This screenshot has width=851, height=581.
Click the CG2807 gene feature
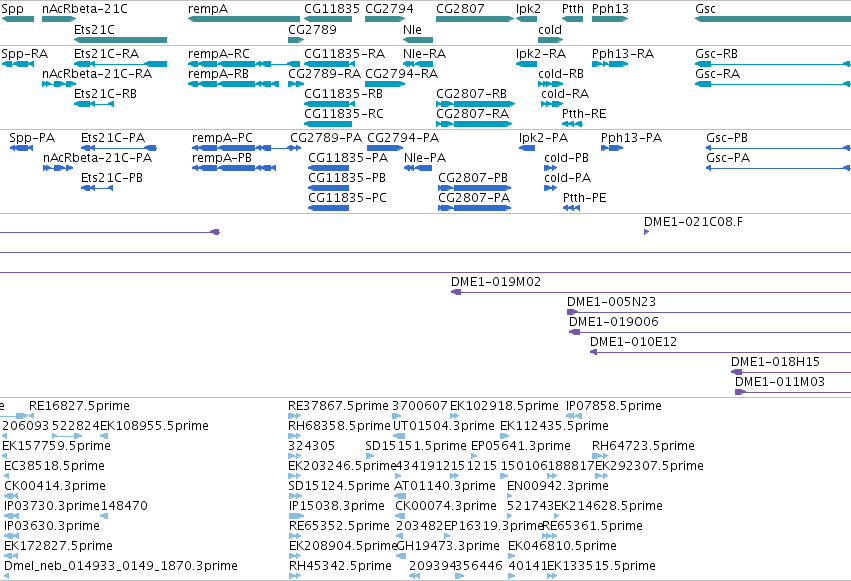tap(475, 19)
